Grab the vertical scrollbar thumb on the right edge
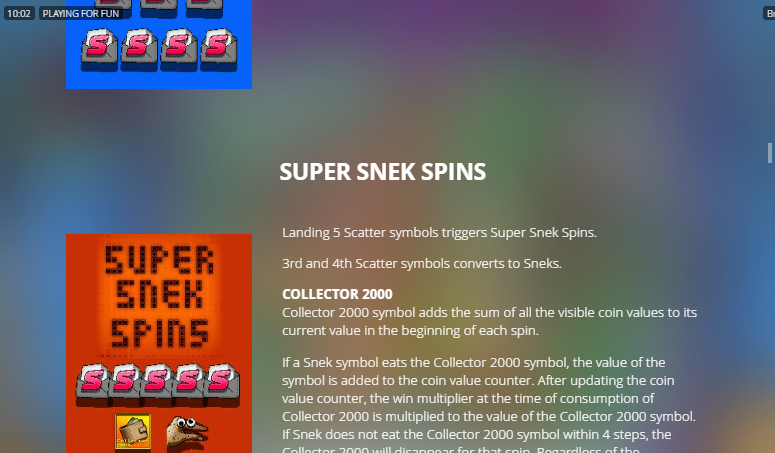This screenshot has height=453, width=775. 770,153
